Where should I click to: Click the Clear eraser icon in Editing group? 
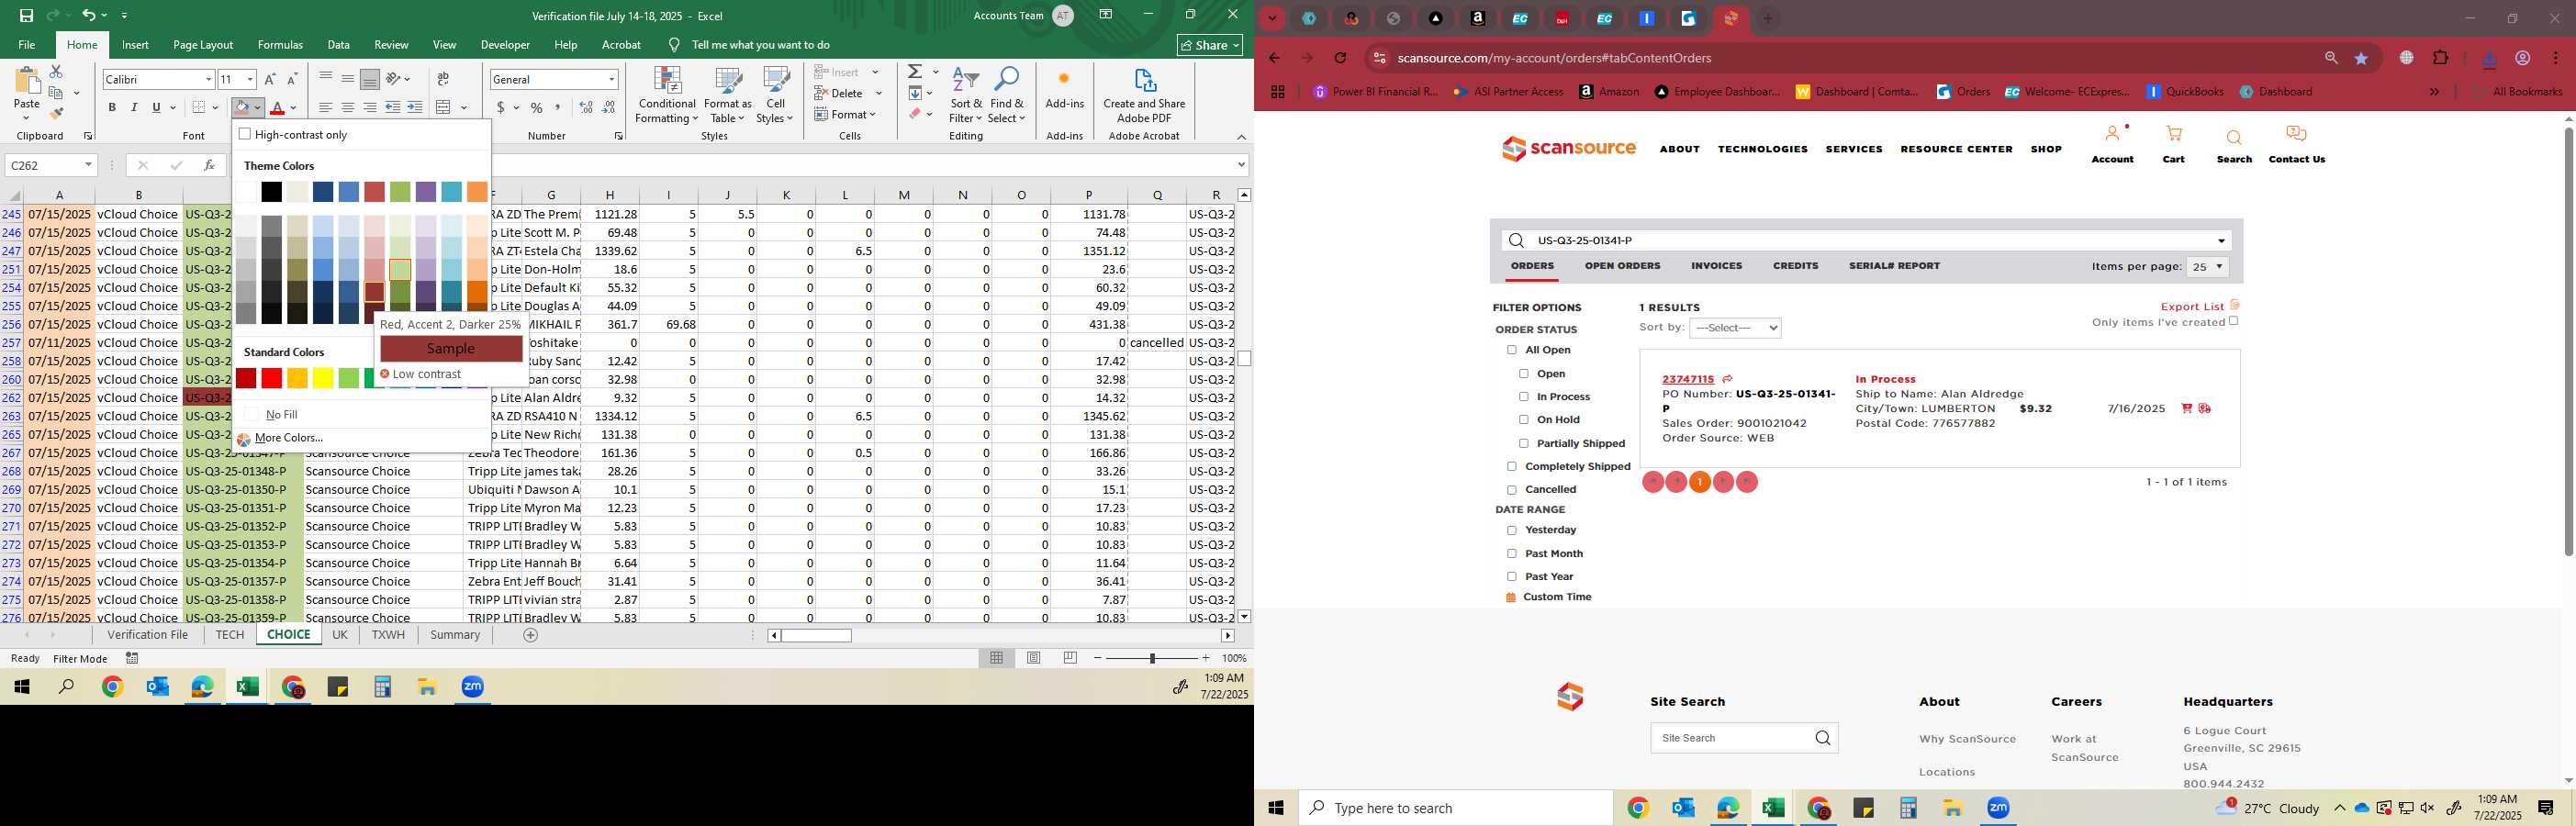tap(915, 114)
